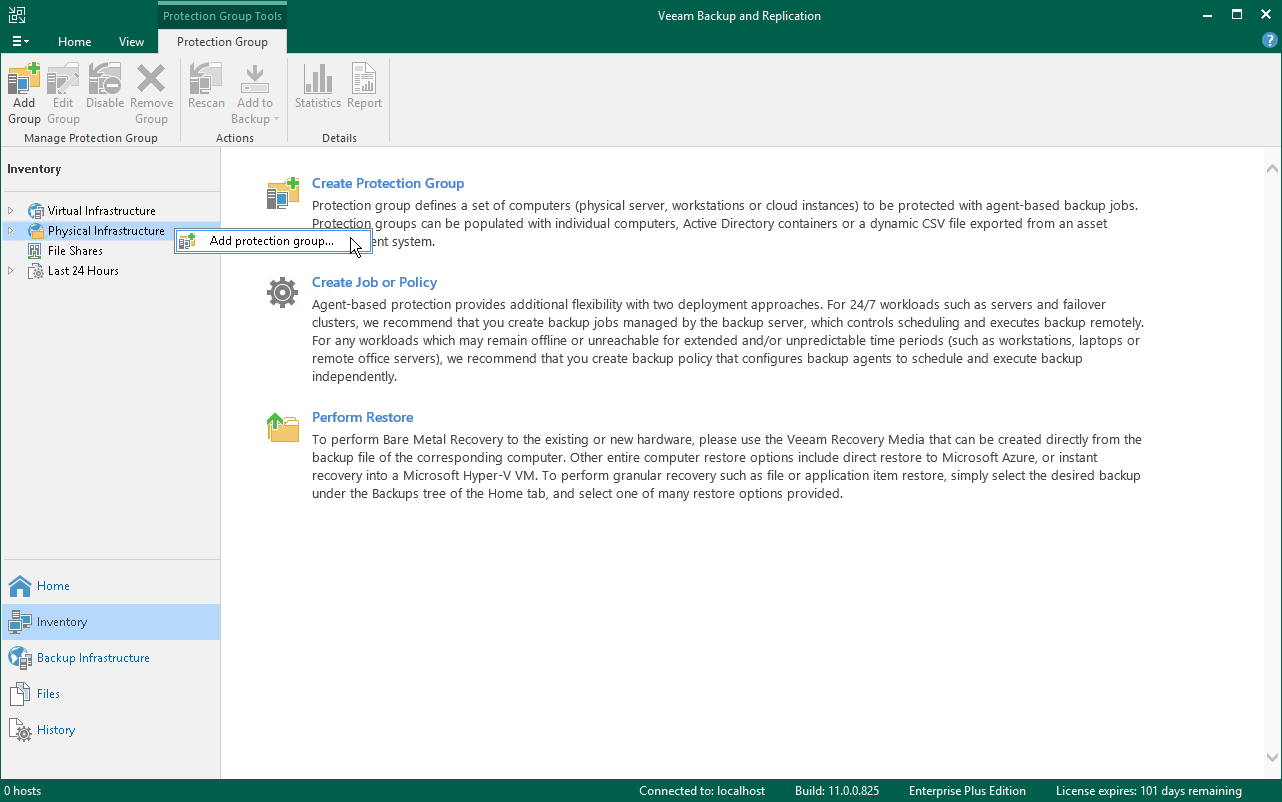This screenshot has height=802, width=1282.
Task: Select File Shares in the tree
Action: pos(75,251)
